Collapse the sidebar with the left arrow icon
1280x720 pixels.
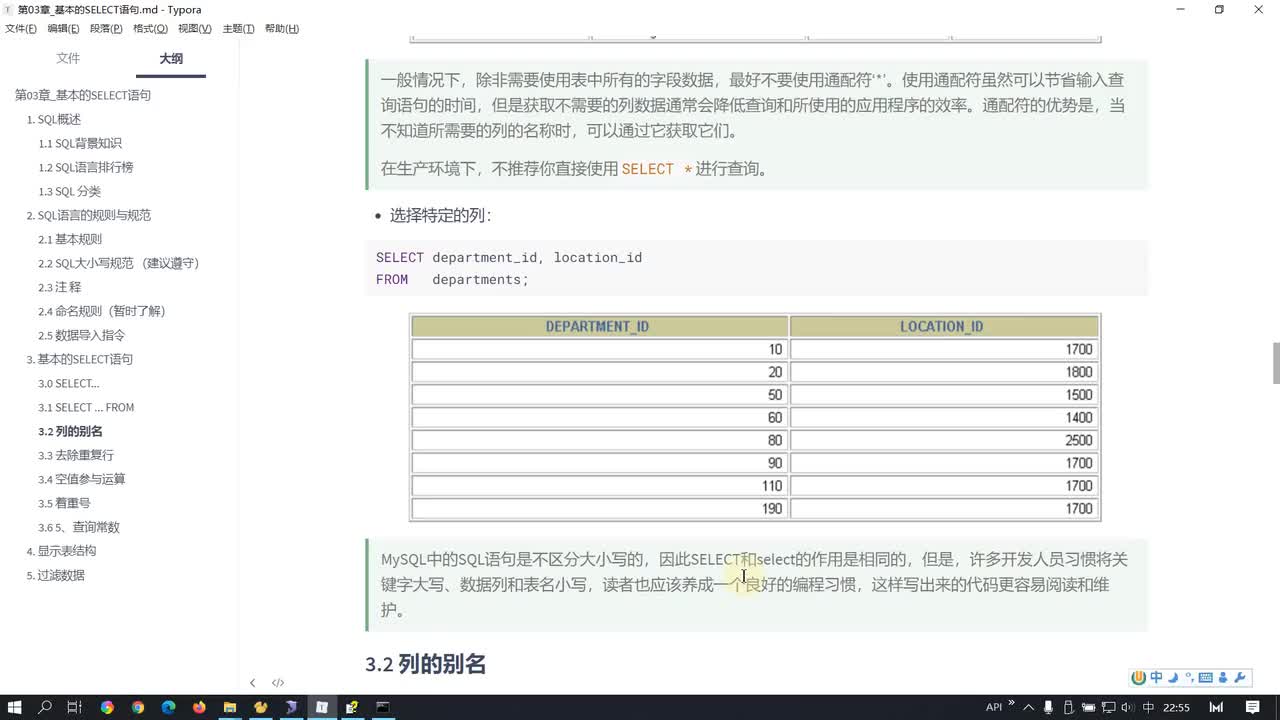pos(252,683)
